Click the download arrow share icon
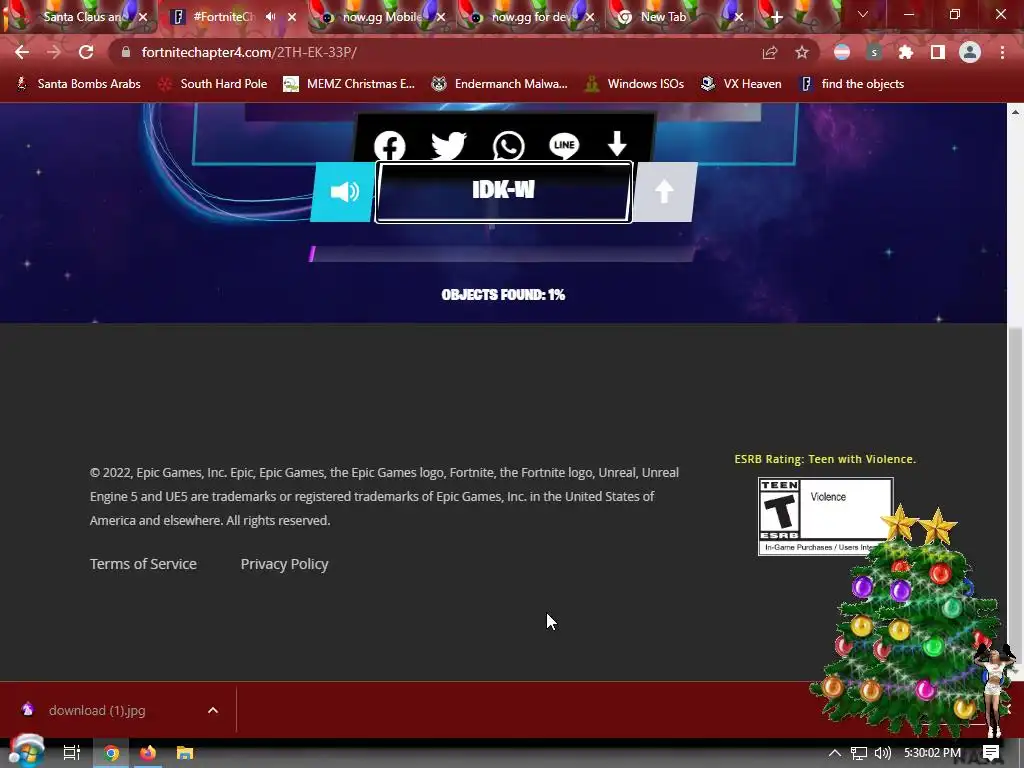1024x768 pixels. pyautogui.click(x=617, y=144)
